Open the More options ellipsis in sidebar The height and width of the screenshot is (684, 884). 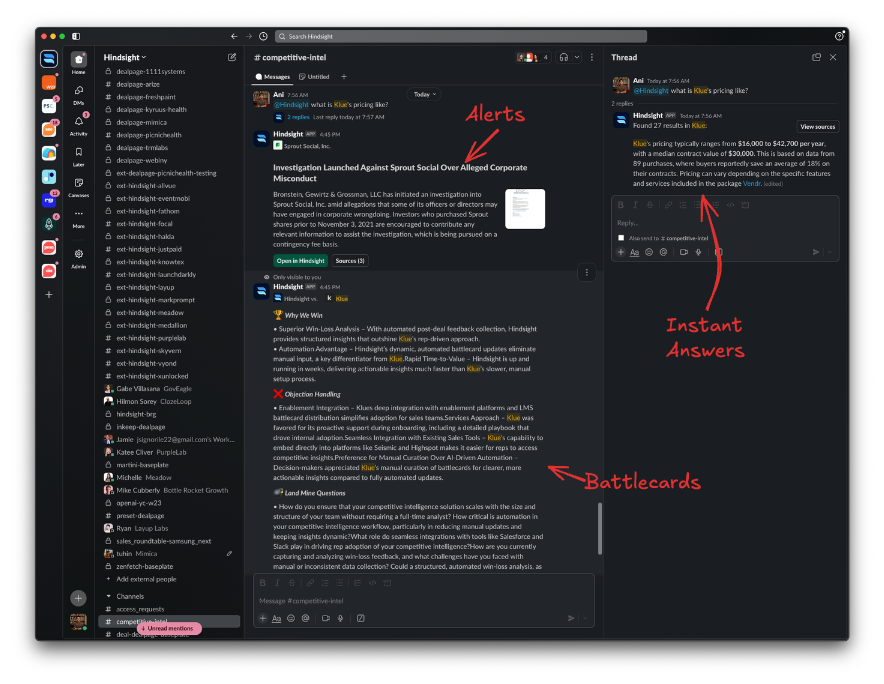78,217
